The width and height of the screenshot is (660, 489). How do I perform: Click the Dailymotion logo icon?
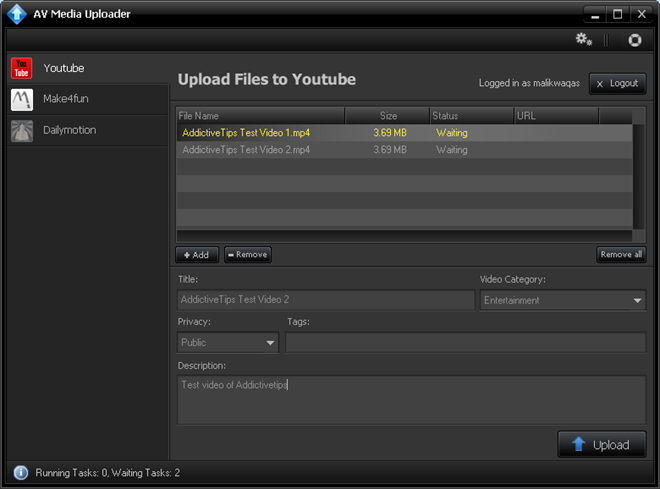(22, 131)
